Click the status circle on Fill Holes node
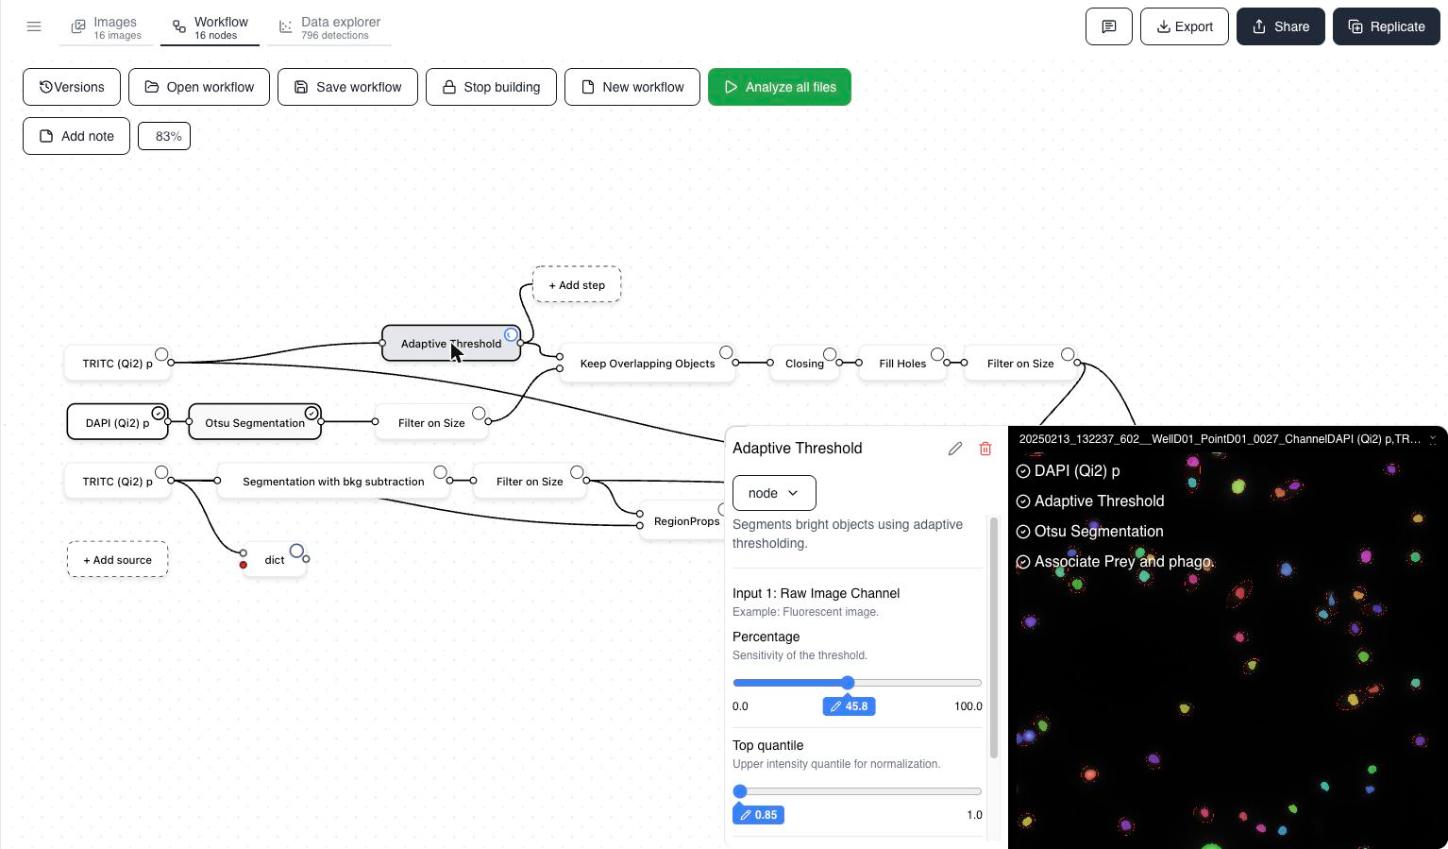This screenshot has height=849, width=1448. pyautogui.click(x=937, y=354)
